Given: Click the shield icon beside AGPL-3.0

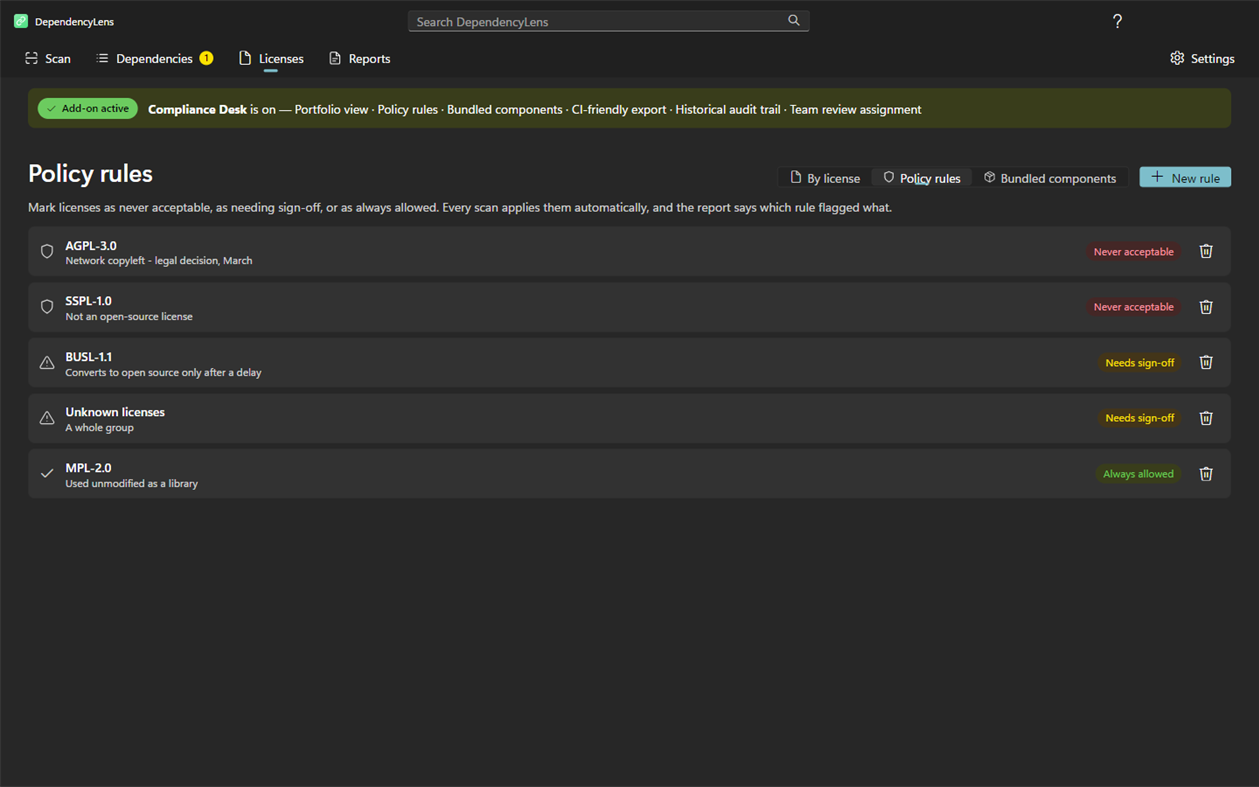Looking at the screenshot, I should [47, 251].
